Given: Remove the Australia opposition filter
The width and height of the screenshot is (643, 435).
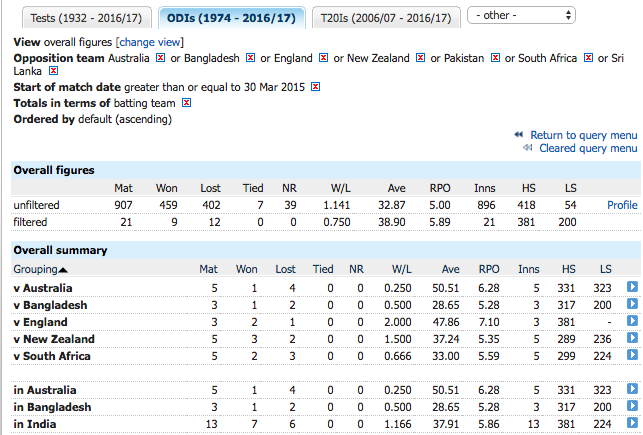Looking at the screenshot, I should 160,58.
